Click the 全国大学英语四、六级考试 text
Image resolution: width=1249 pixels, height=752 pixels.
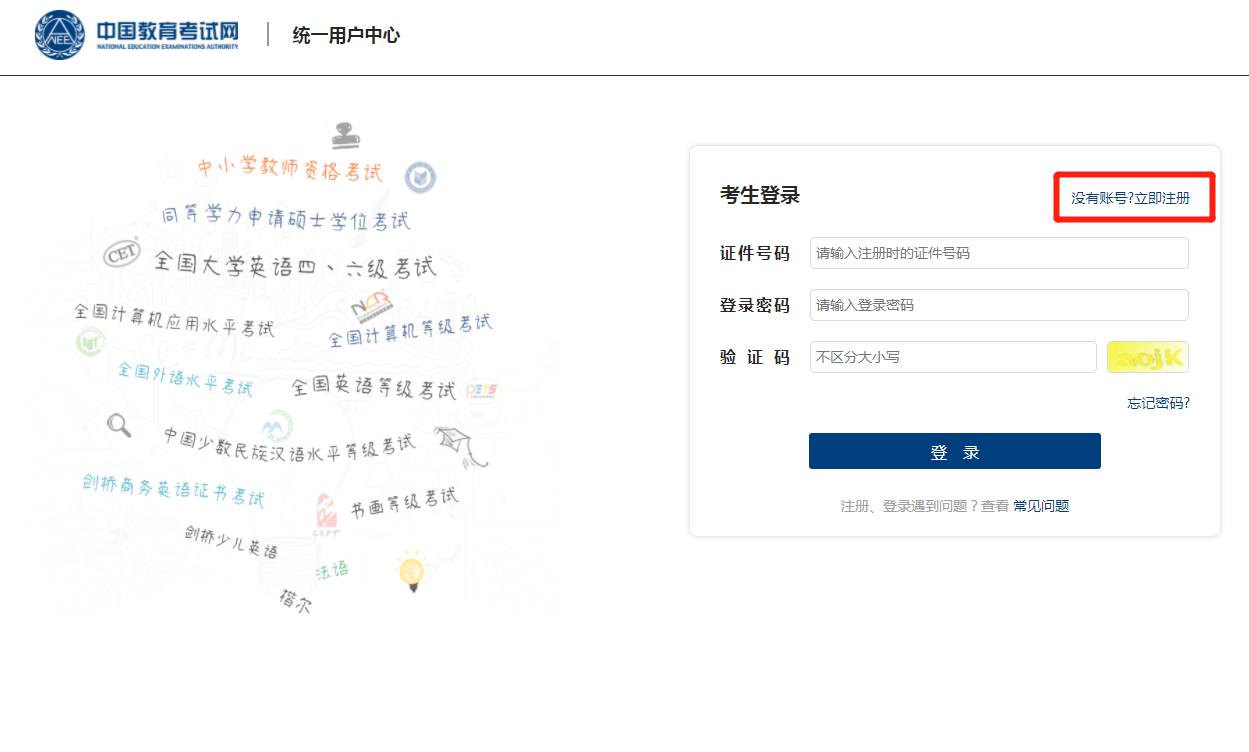[x=295, y=265]
